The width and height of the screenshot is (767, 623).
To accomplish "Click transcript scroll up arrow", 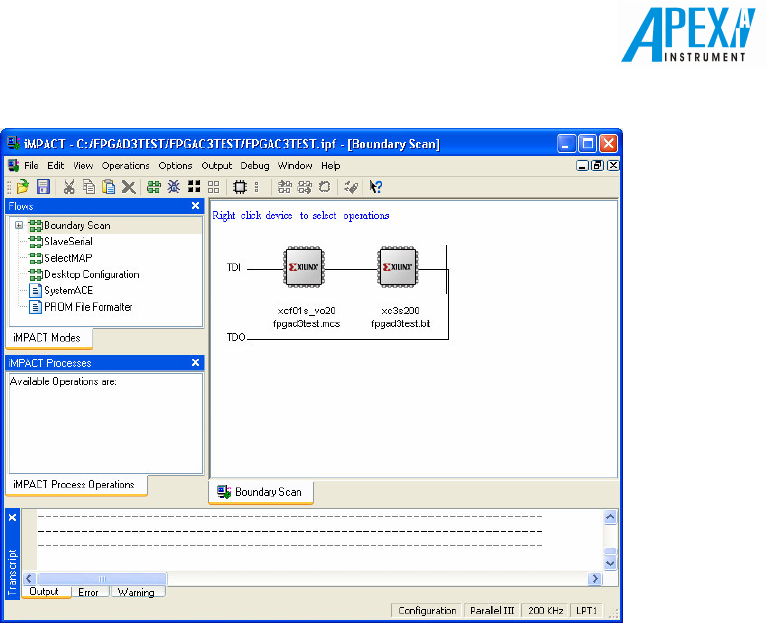I will tap(610, 517).
